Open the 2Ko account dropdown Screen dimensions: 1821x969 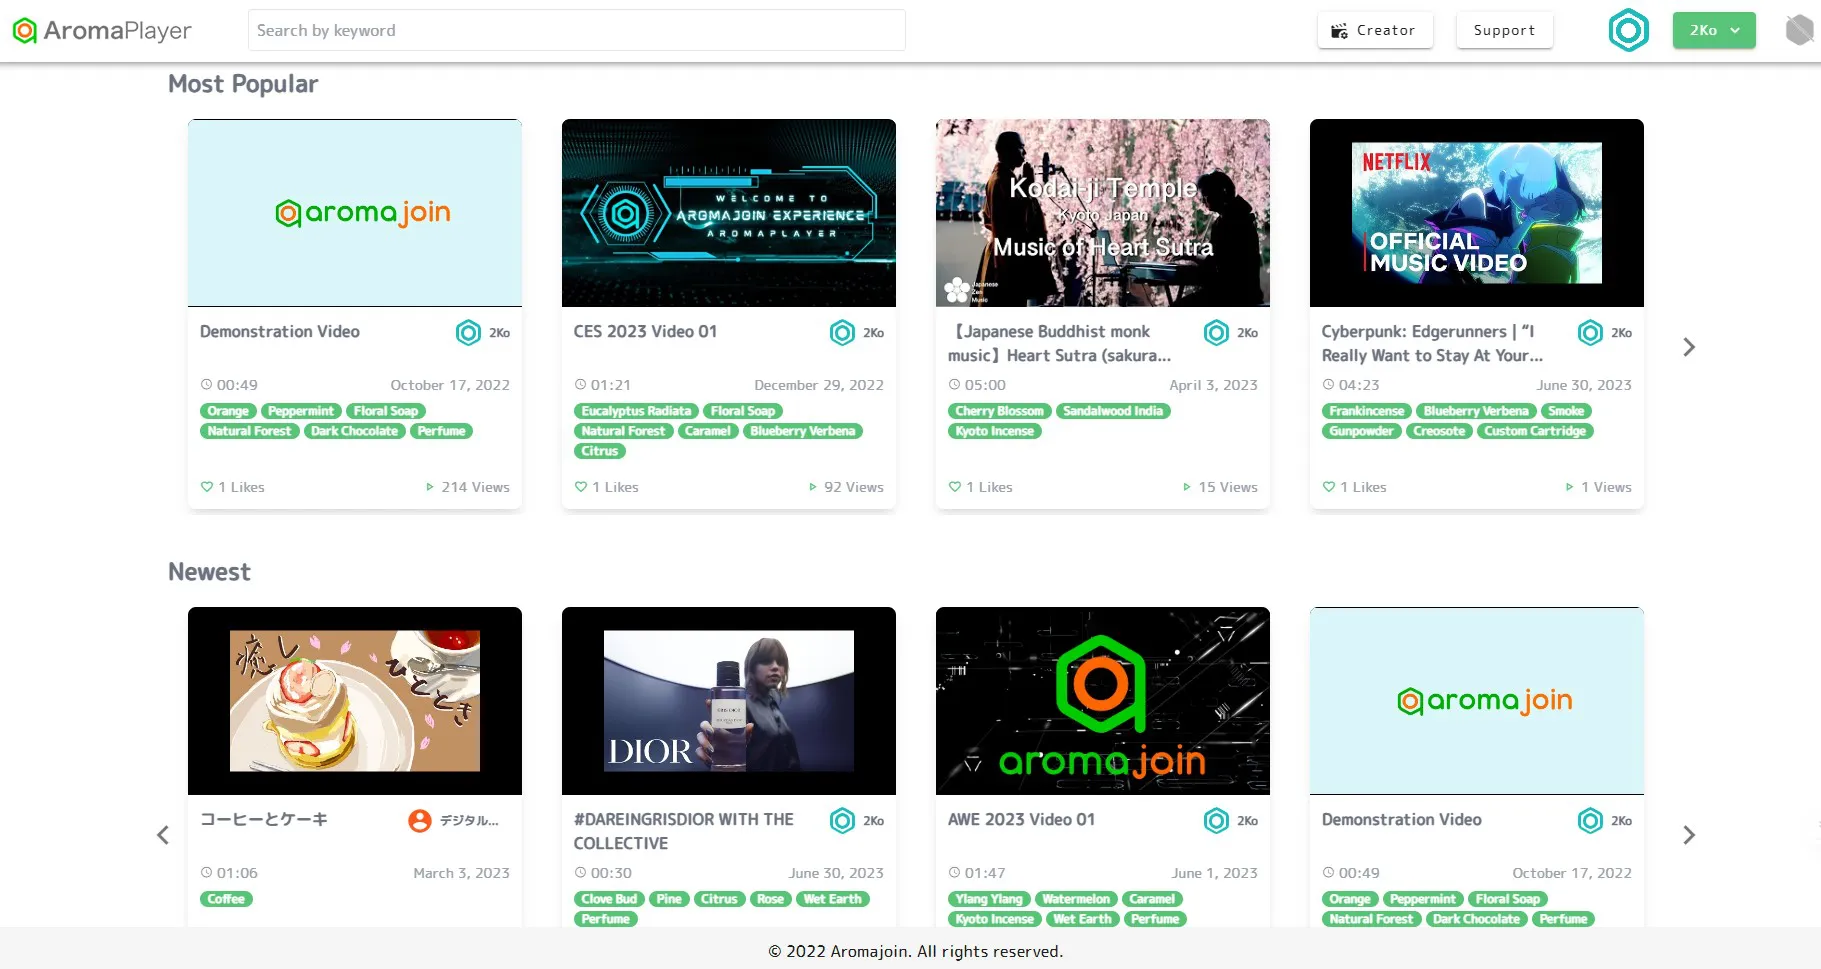coord(1714,30)
